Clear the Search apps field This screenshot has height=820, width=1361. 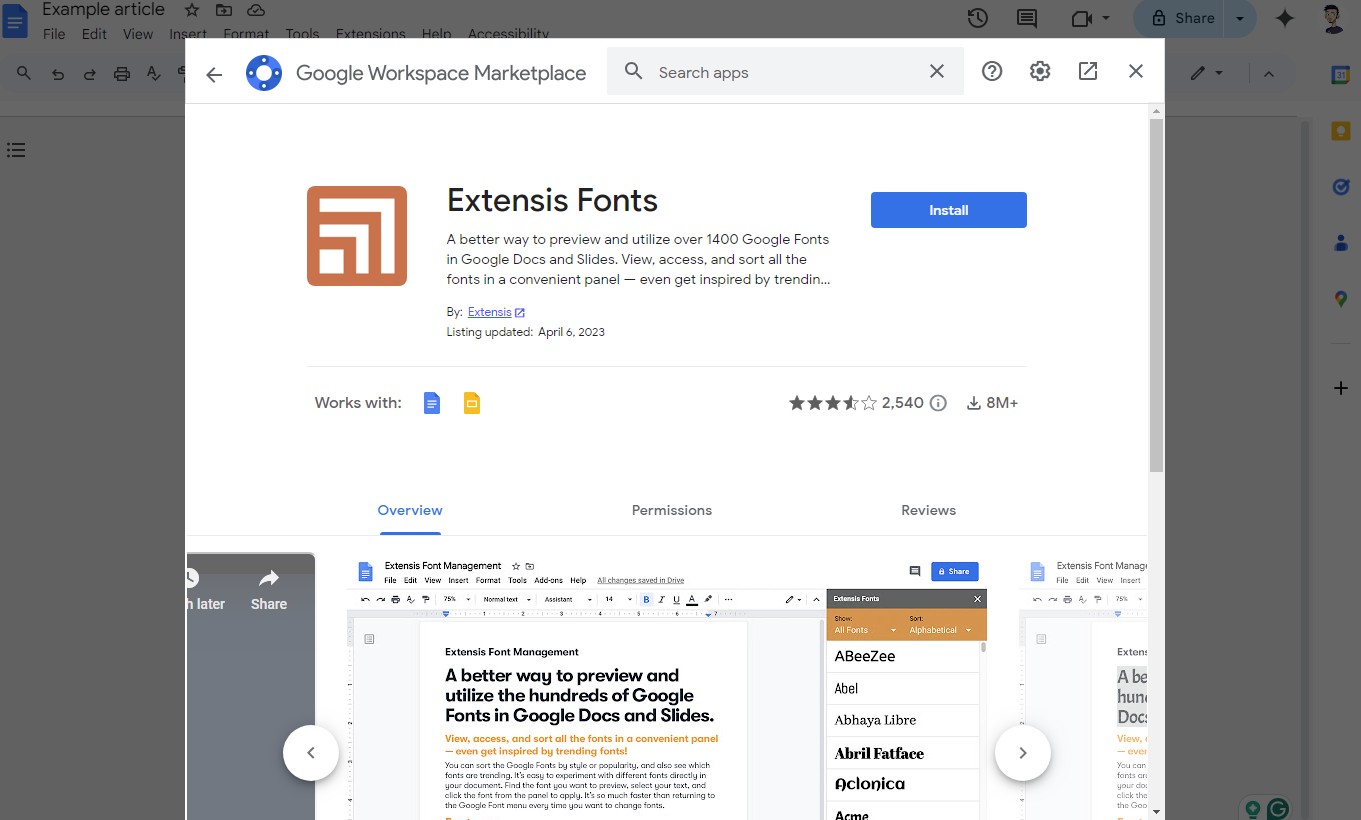pyautogui.click(x=937, y=71)
